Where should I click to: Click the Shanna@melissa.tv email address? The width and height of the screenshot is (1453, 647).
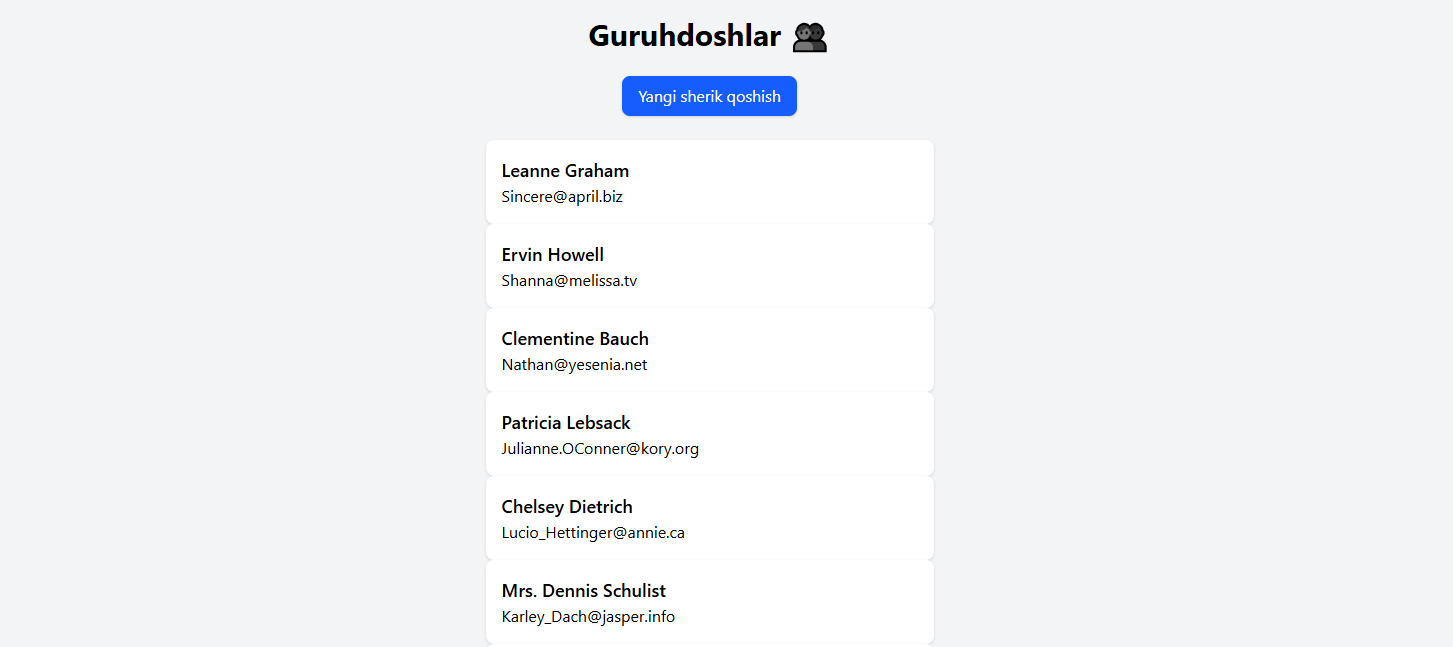(569, 281)
